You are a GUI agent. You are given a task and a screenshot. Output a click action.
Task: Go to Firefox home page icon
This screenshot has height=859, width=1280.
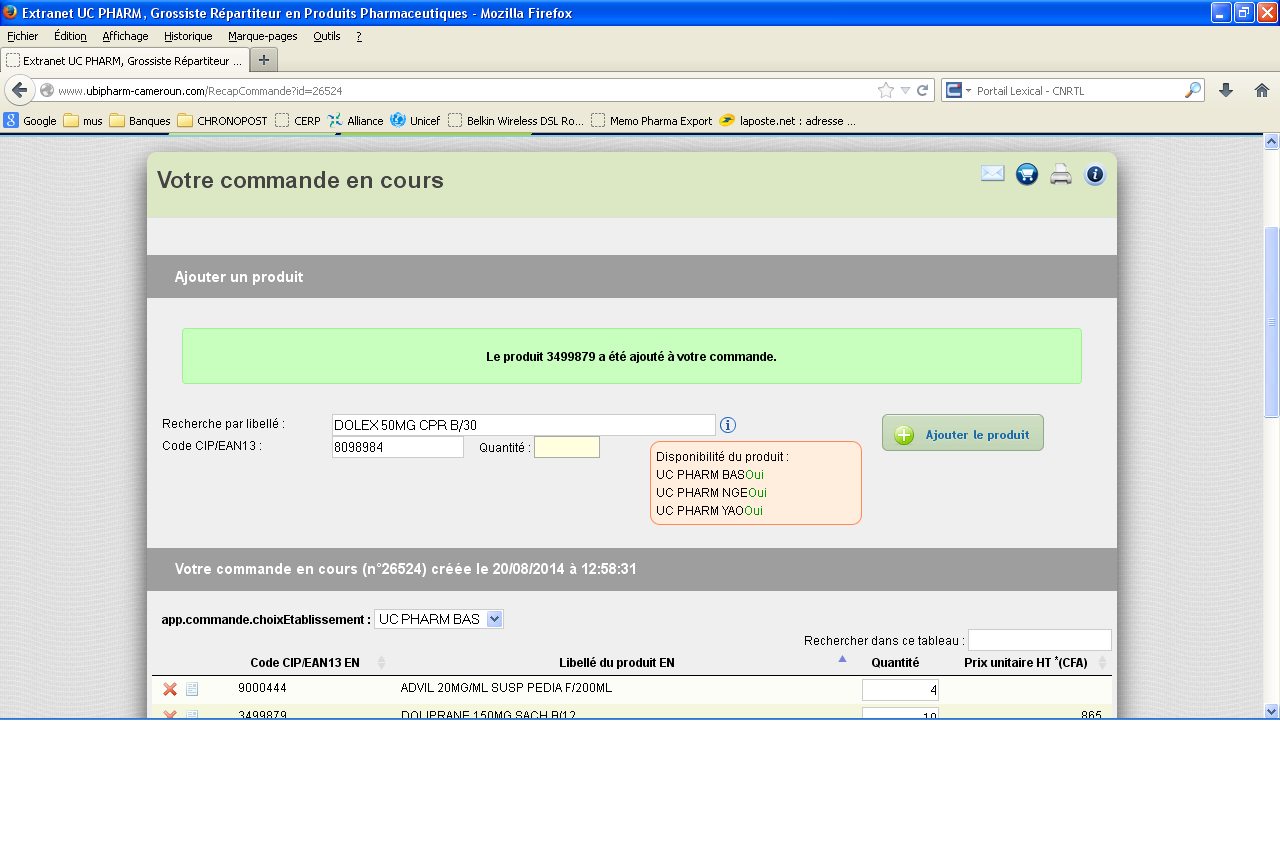tap(1262, 90)
